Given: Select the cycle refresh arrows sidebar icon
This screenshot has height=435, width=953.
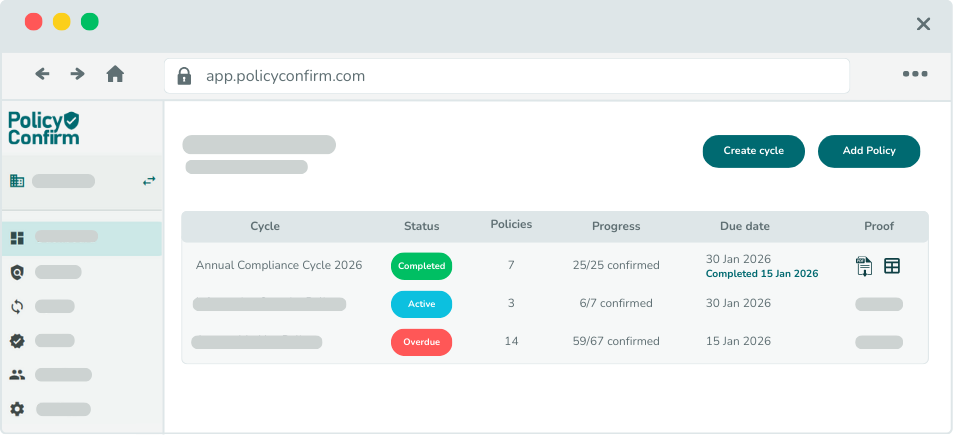Looking at the screenshot, I should point(17,307).
